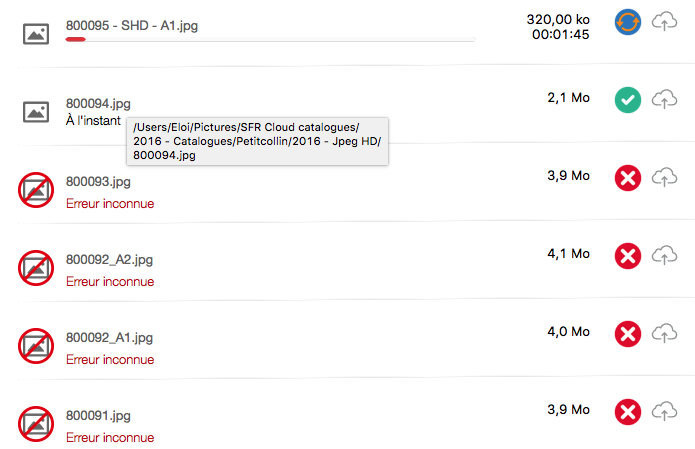This screenshot has width=695, height=449.
Task: Click the red error icon for 800091.jpg
Action: click(627, 411)
